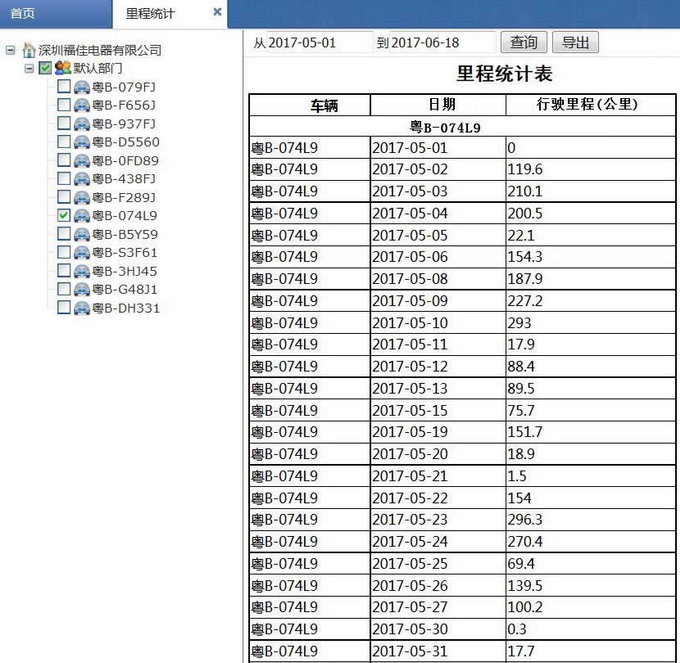Check the box for vehicle 粤B-F656J
The image size is (680, 663).
click(64, 105)
